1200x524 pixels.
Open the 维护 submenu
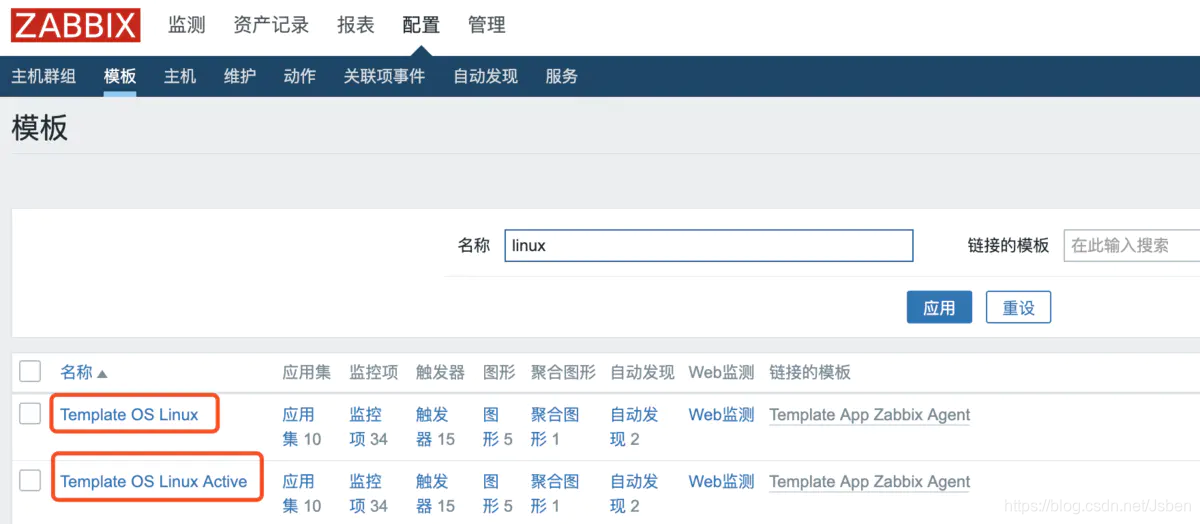(x=240, y=76)
